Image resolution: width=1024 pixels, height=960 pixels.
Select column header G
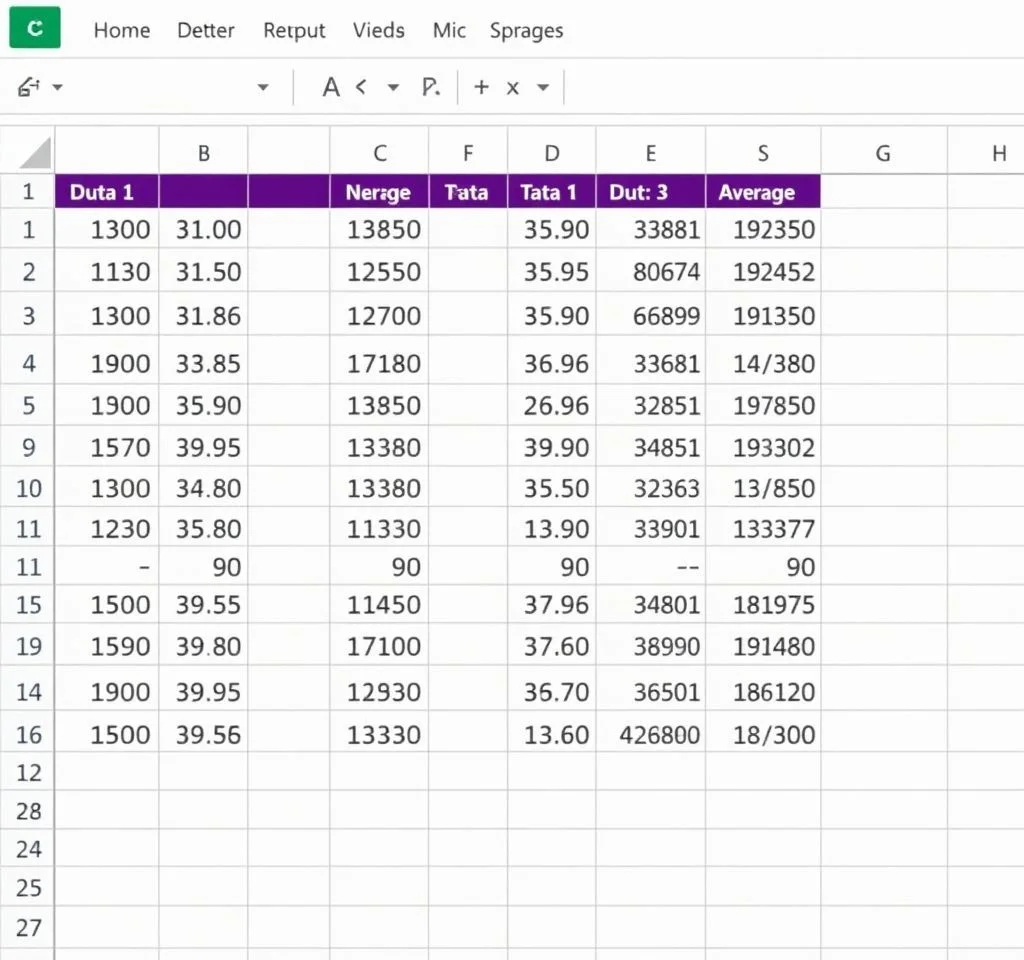(x=882, y=154)
